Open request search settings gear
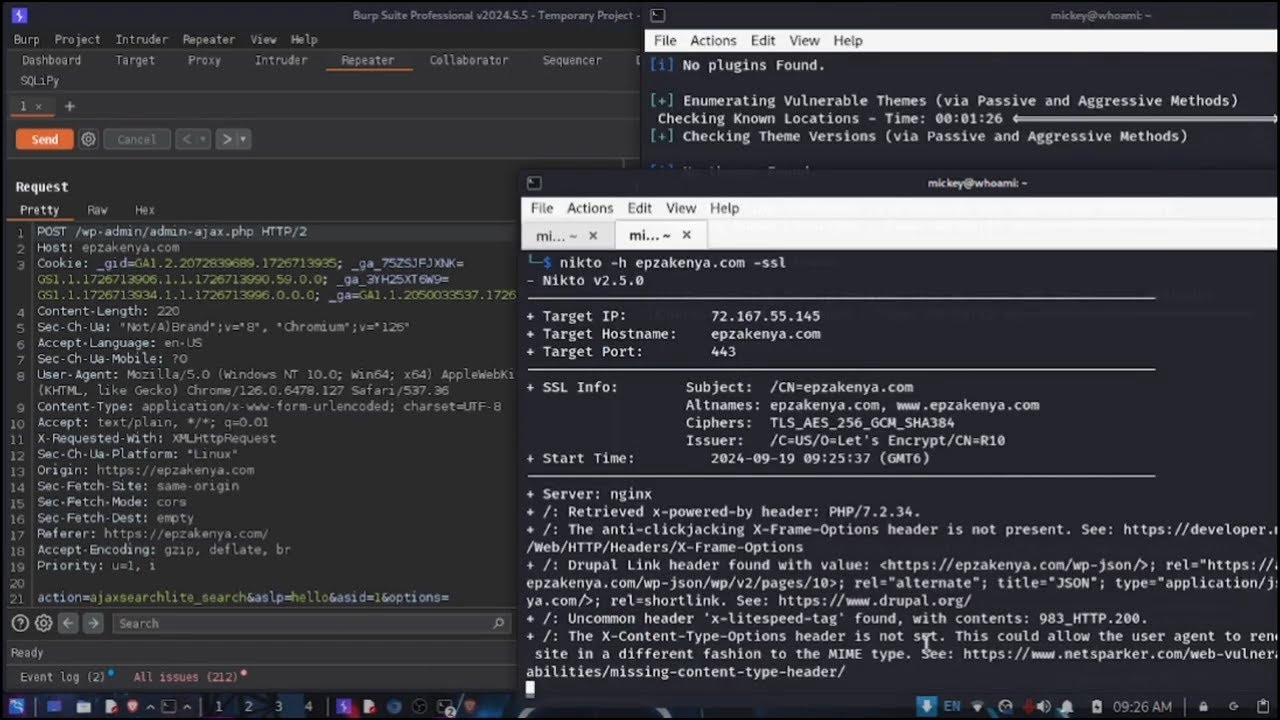The width and height of the screenshot is (1280, 720). click(x=43, y=623)
